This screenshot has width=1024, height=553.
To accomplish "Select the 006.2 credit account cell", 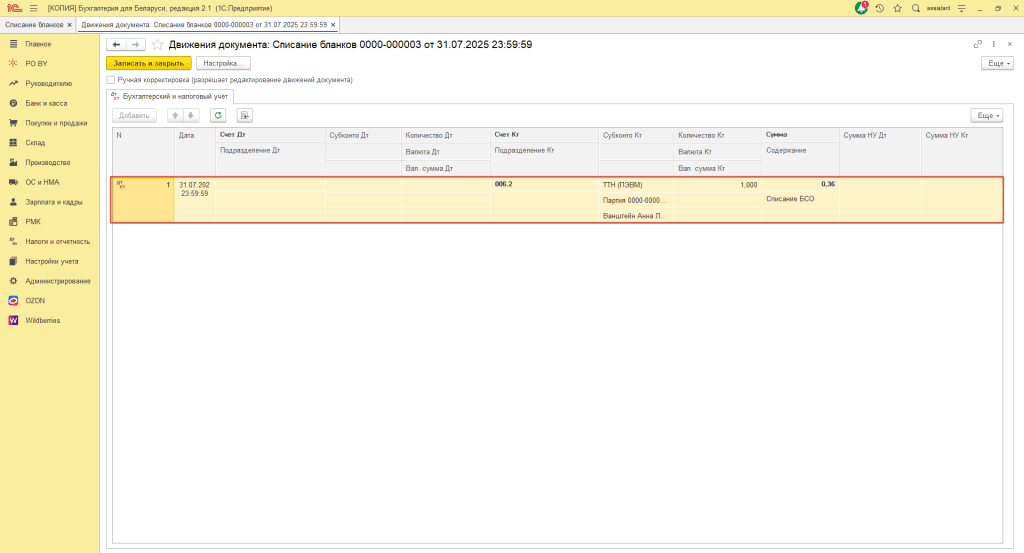I will (x=544, y=184).
